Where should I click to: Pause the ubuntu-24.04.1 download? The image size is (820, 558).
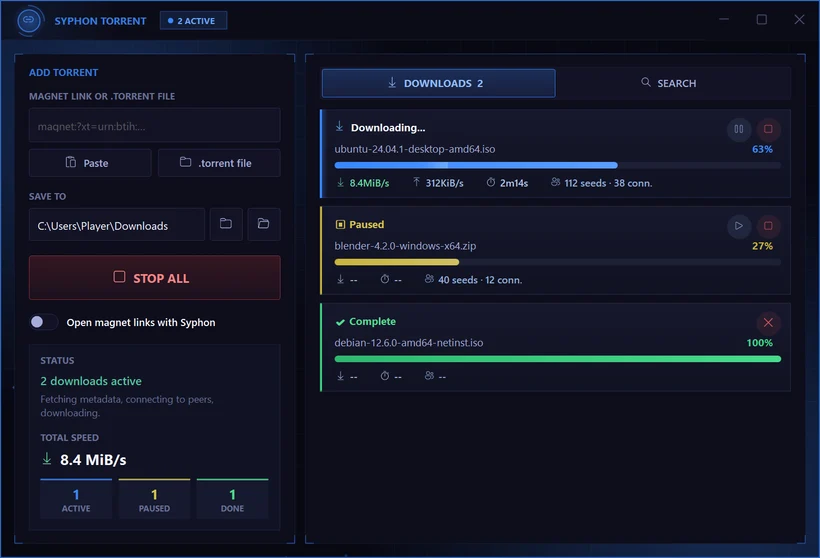tap(738, 129)
